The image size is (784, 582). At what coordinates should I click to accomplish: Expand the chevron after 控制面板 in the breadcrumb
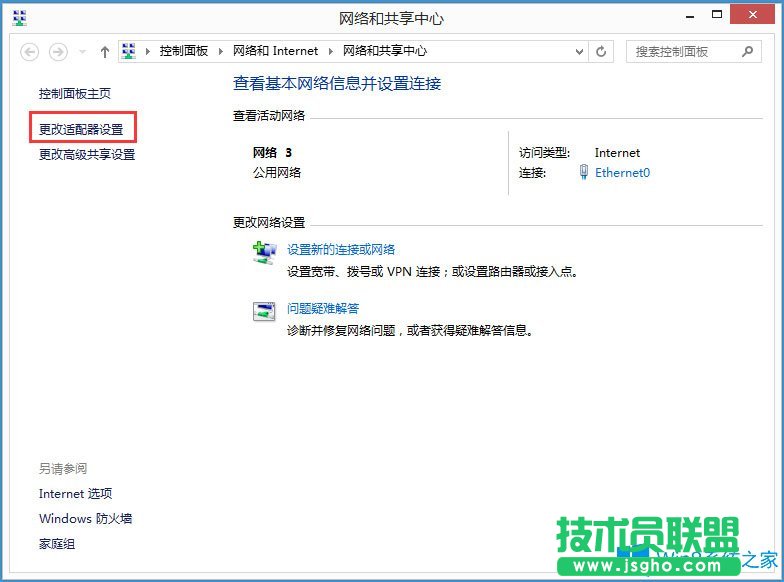(220, 51)
